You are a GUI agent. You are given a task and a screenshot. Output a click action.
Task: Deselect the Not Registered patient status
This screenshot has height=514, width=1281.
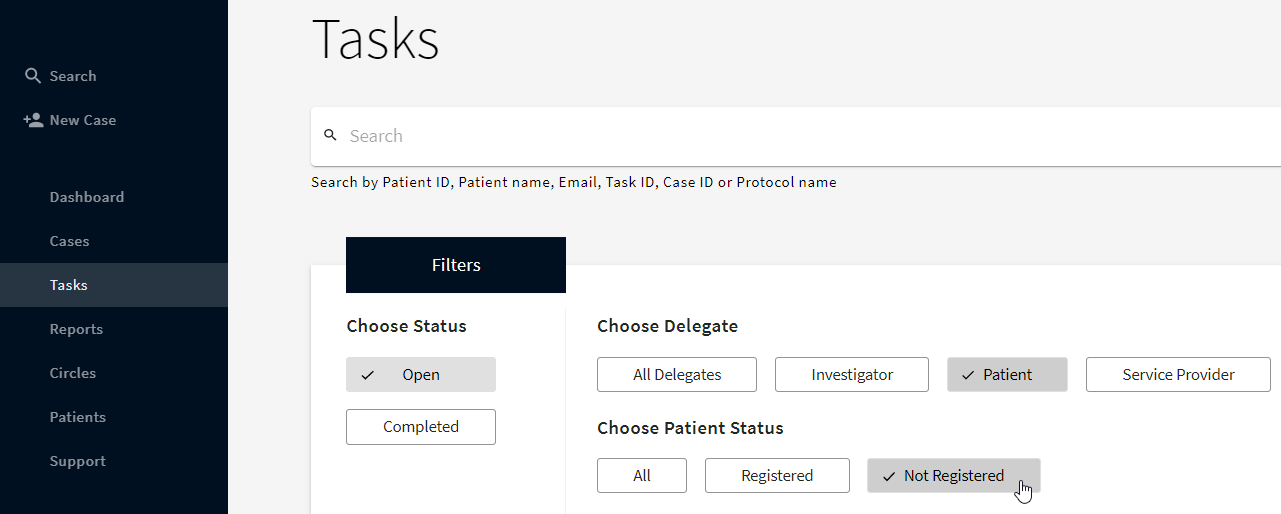952,476
